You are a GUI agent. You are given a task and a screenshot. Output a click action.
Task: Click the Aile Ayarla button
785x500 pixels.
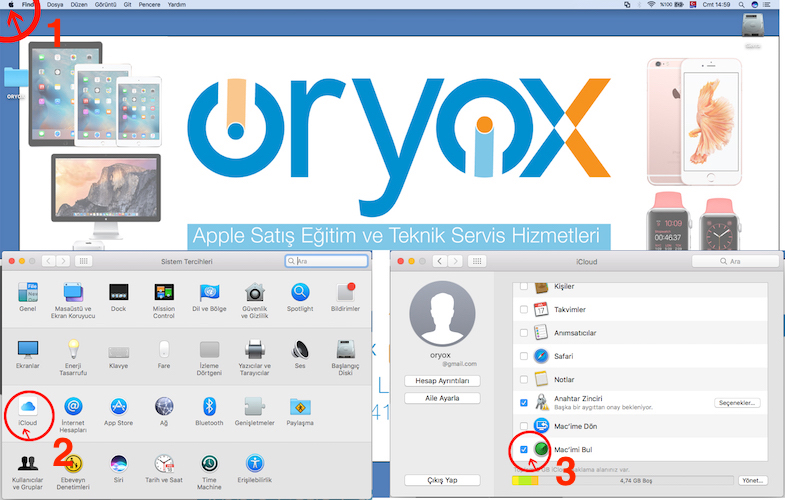(442, 398)
